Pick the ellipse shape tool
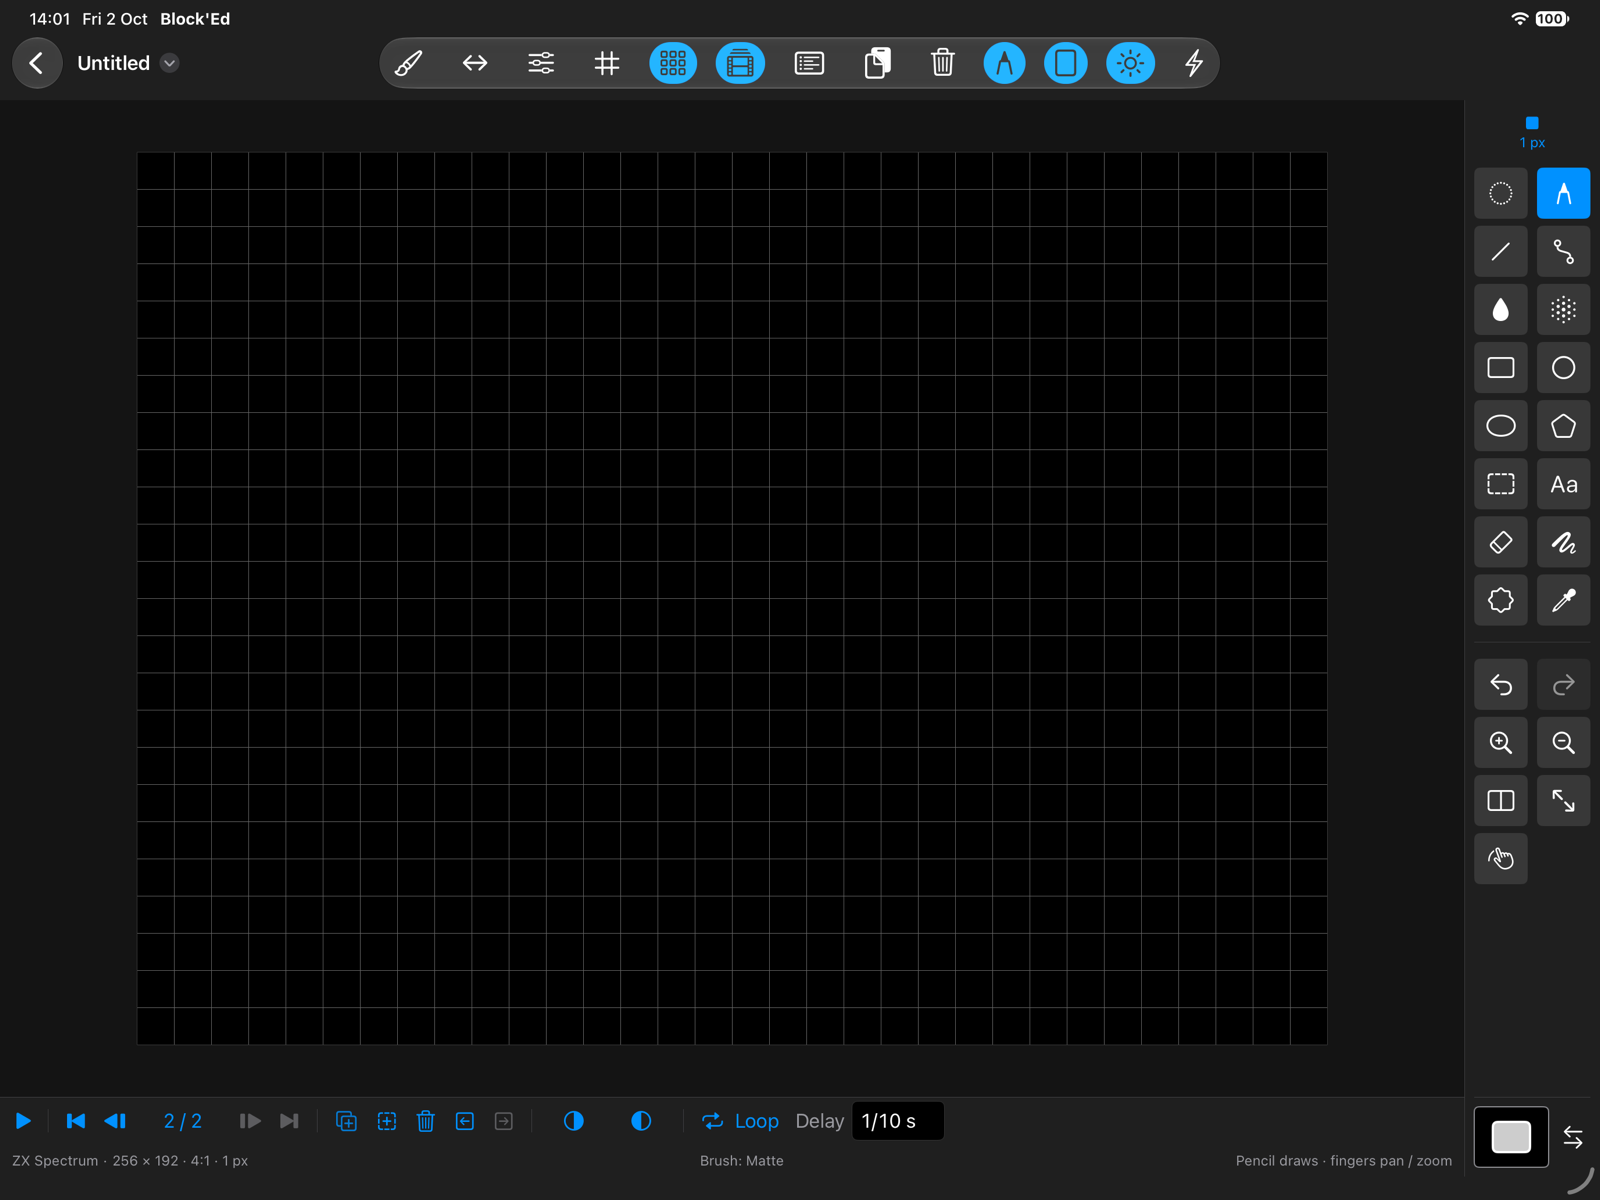Image resolution: width=1600 pixels, height=1200 pixels. (1501, 426)
